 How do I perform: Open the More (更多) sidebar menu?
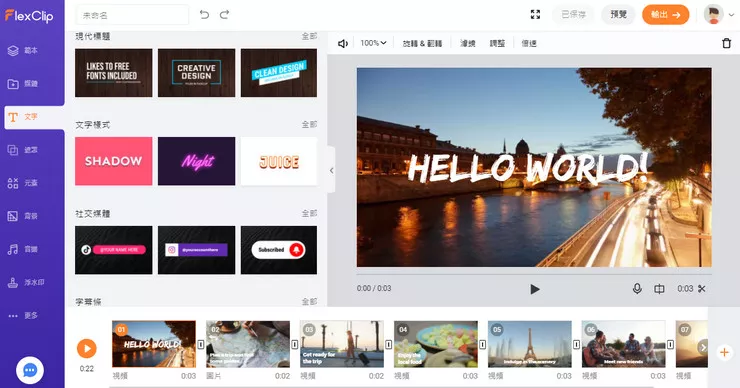[23, 315]
